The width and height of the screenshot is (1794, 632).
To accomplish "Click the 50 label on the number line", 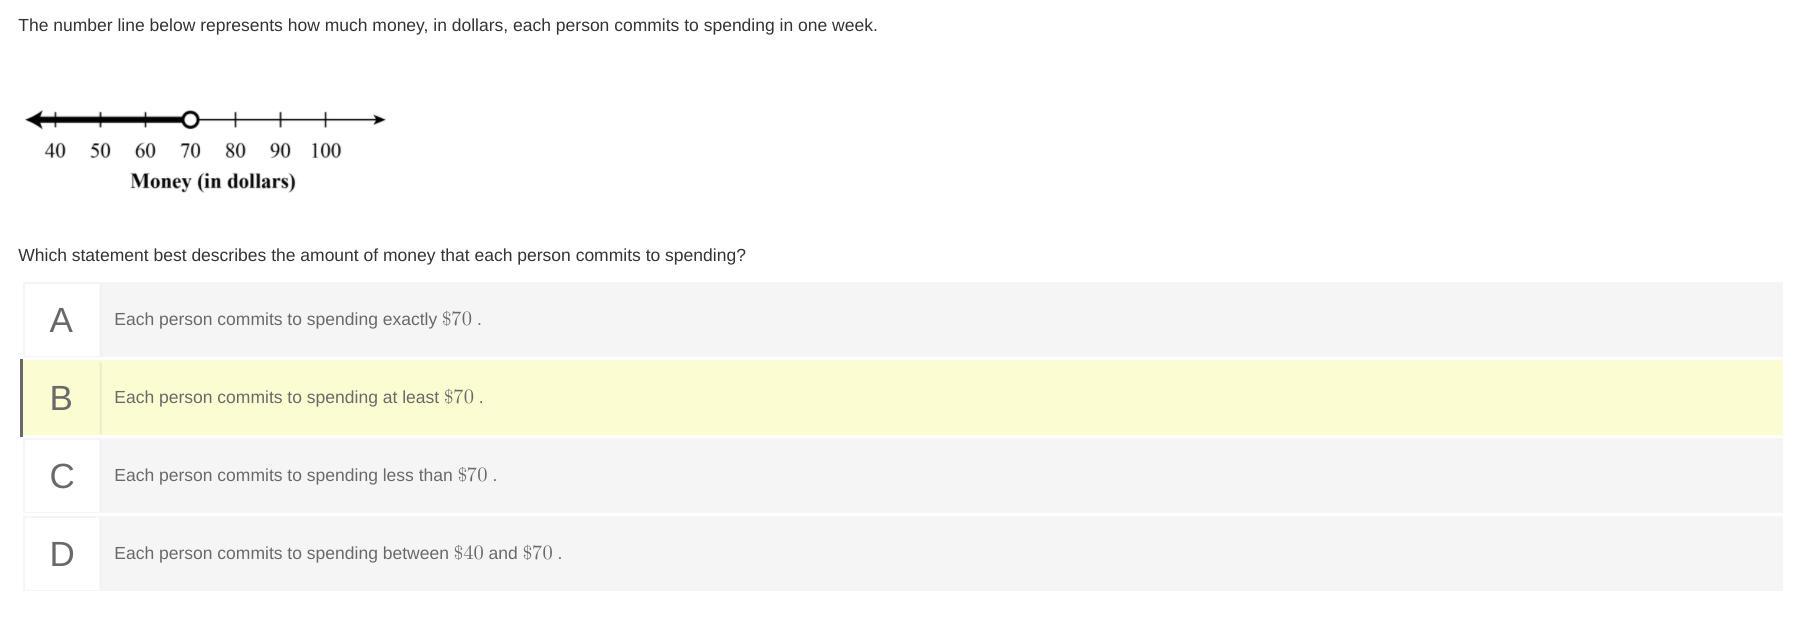I will click(x=100, y=151).
